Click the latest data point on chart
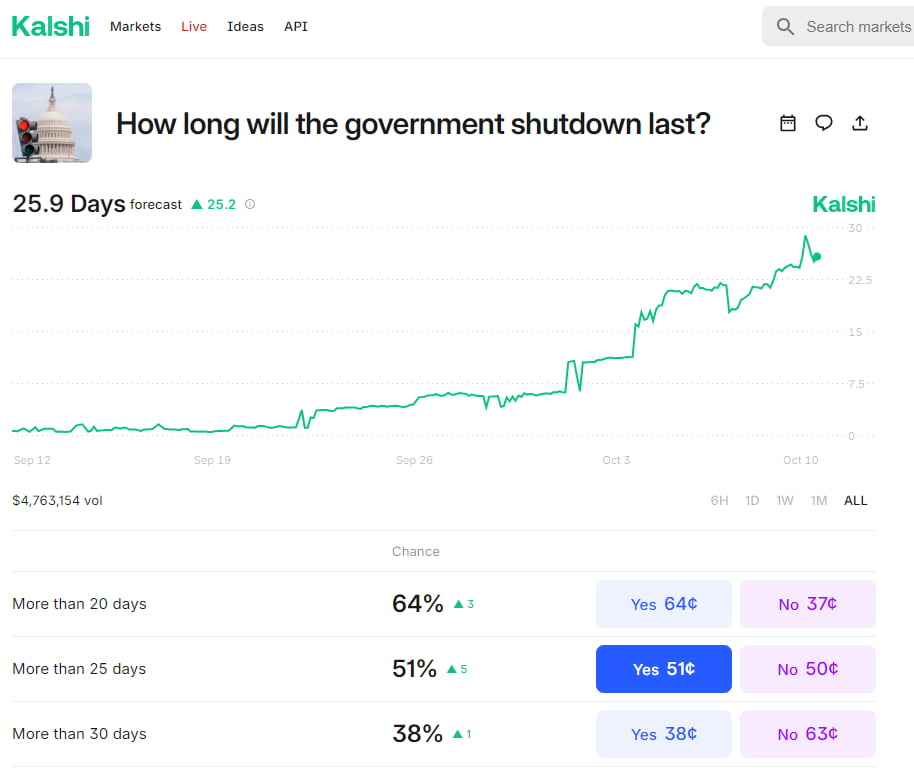Screen dimensions: 914x768 [x=817, y=257]
